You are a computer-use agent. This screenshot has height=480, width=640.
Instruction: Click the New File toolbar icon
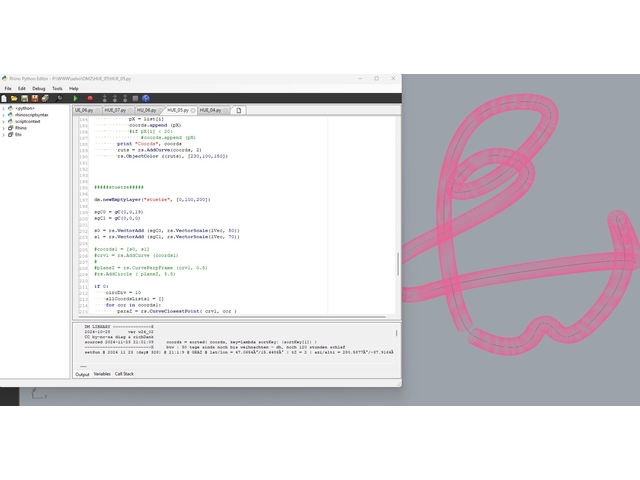click(4, 98)
